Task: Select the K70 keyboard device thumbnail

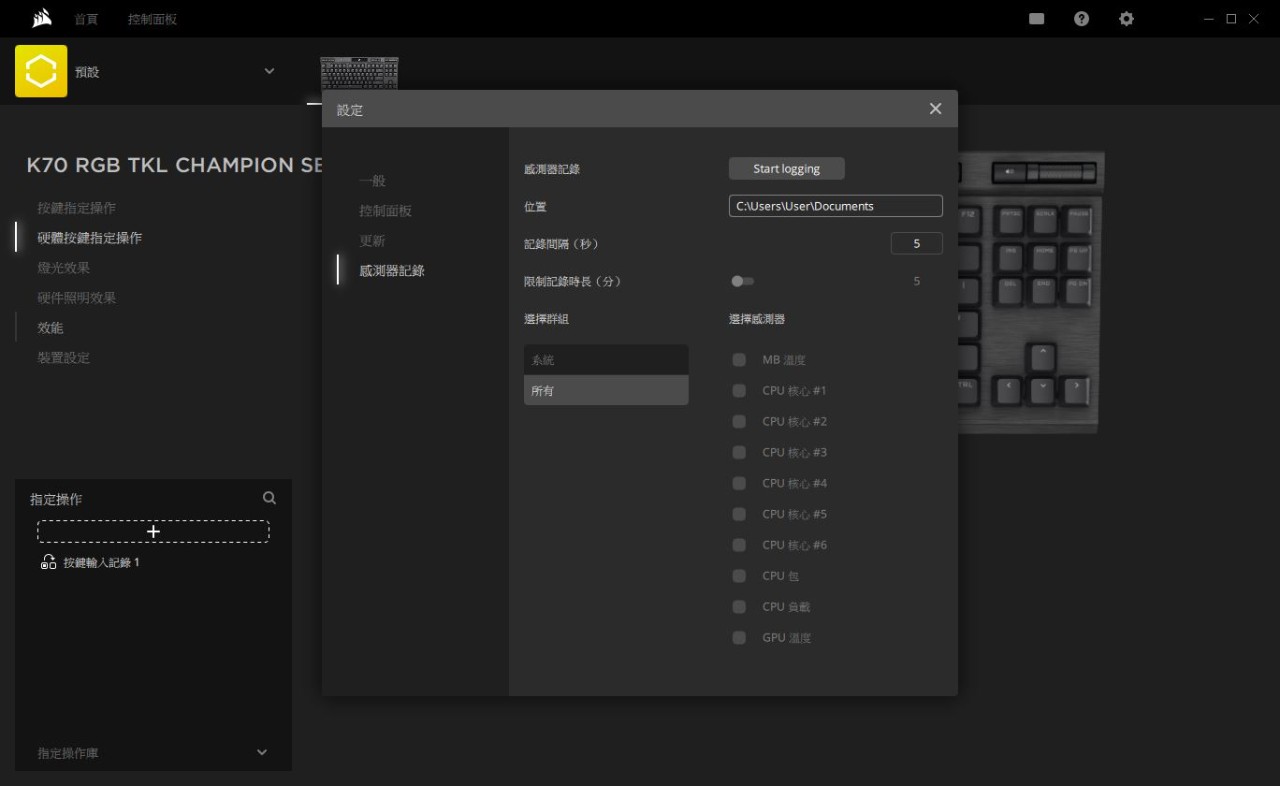Action: 359,73
